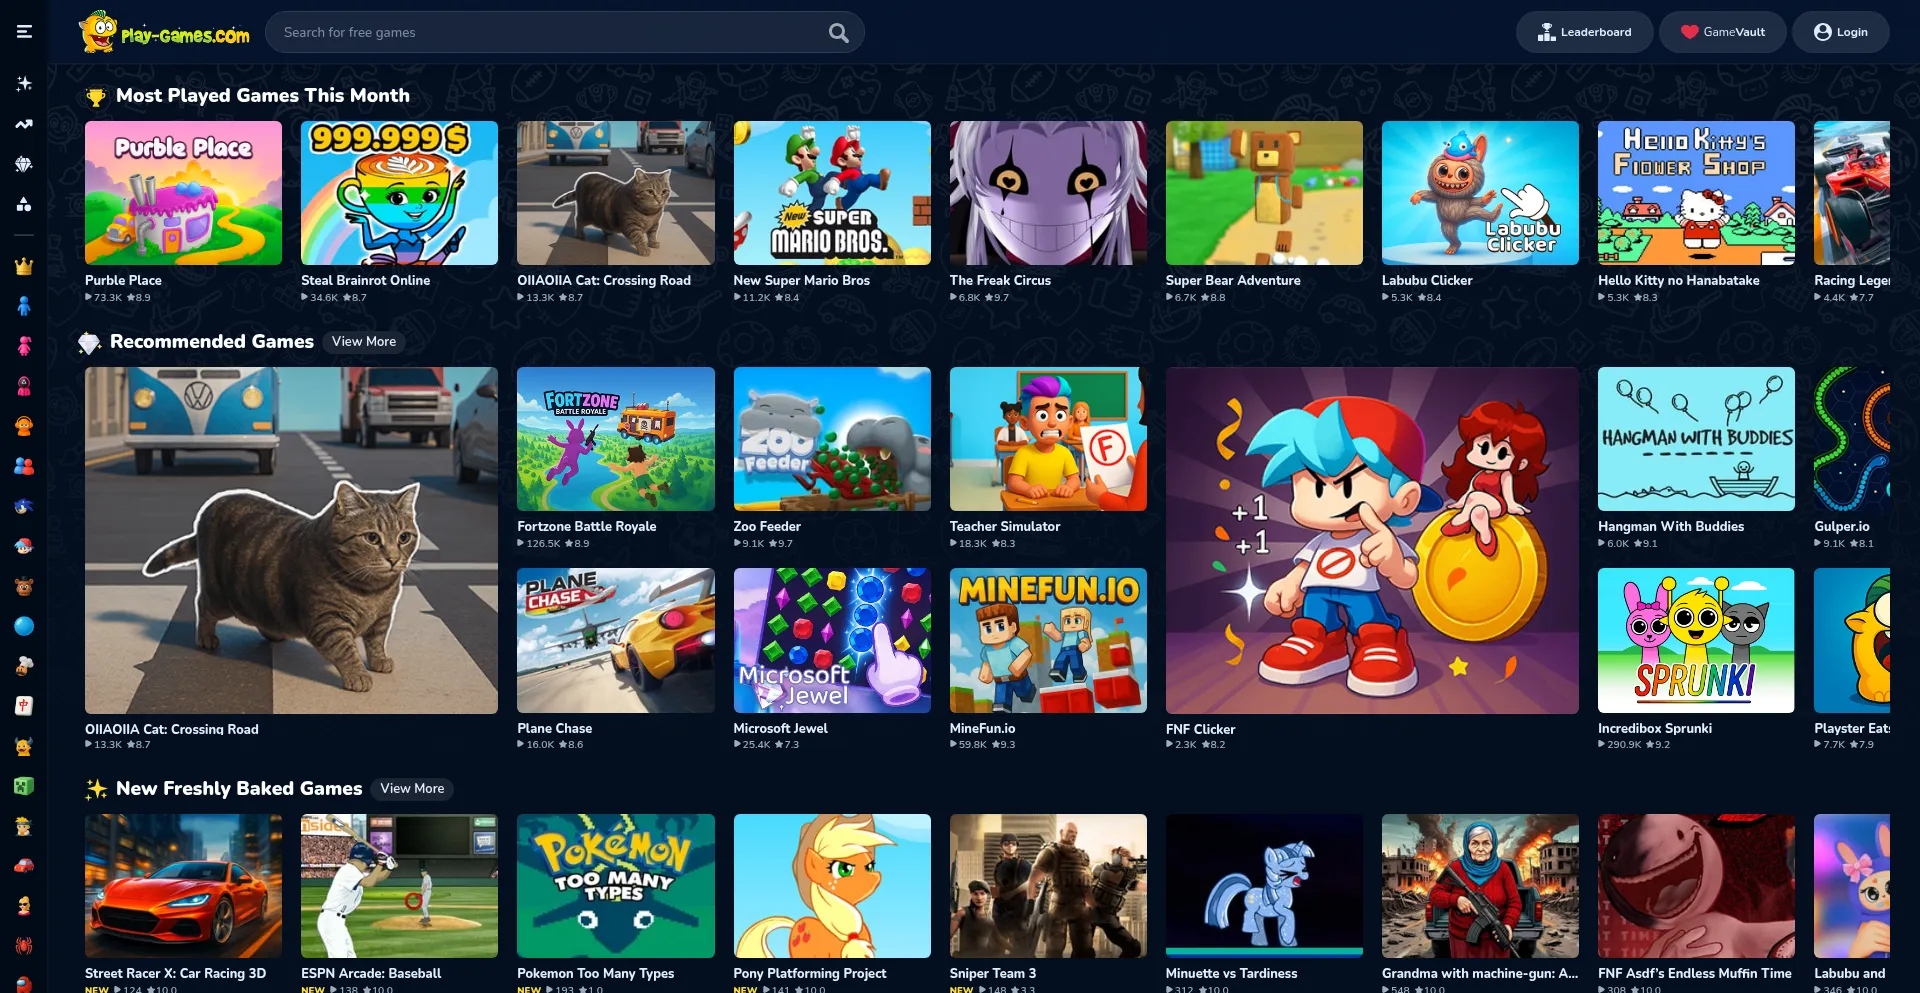Viewport: 1920px width, 993px height.
Task: Click the Most Played Games This Month heading
Action: pos(263,96)
